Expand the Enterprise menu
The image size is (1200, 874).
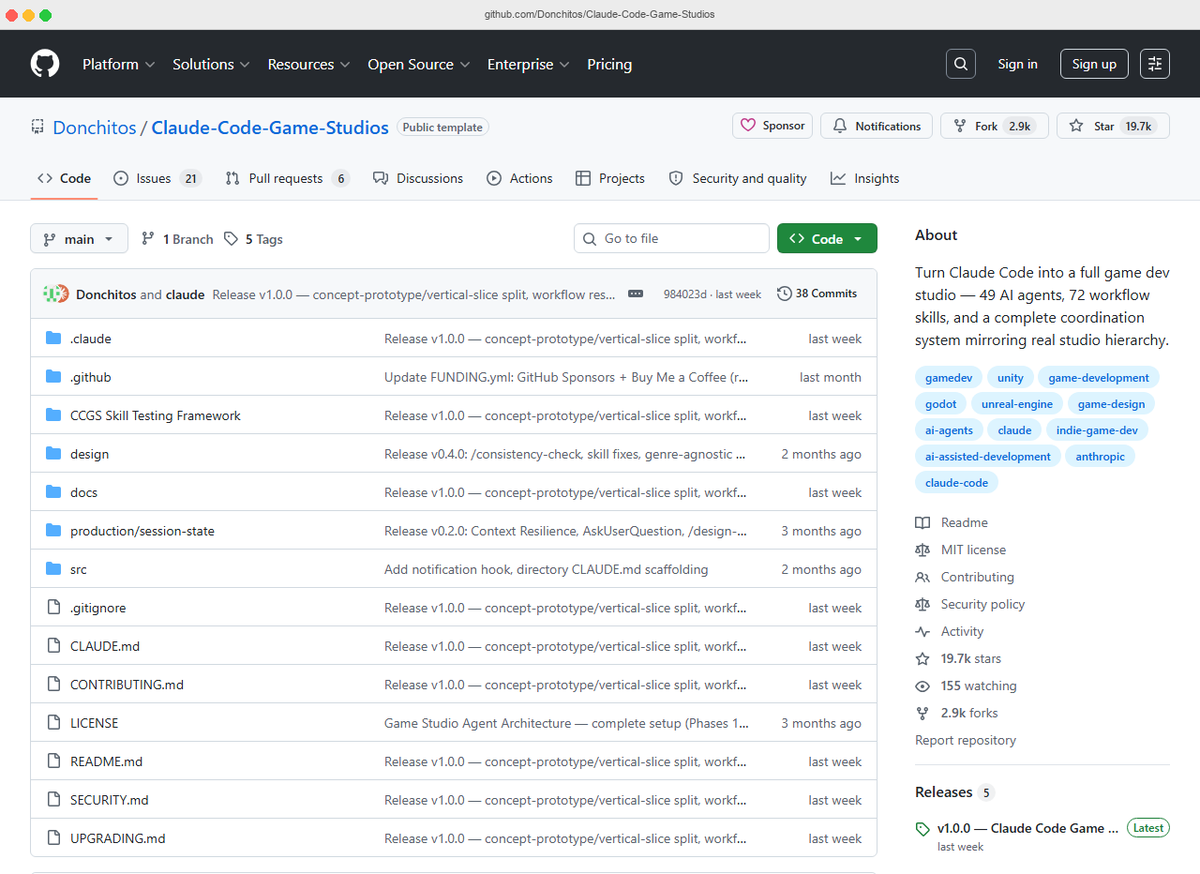(528, 64)
